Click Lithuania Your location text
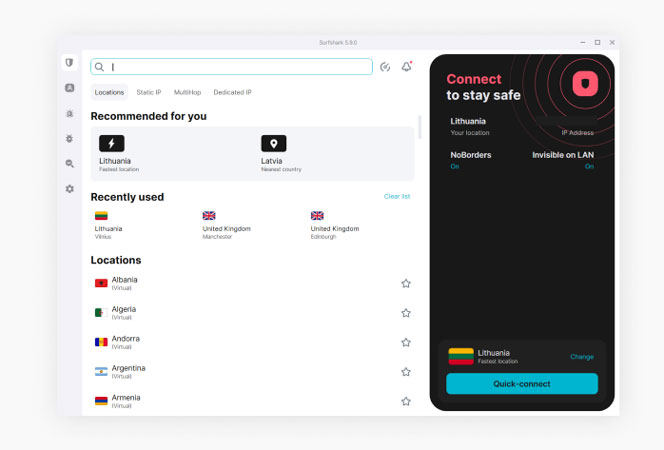Screen dimensions: 664x450 click(x=470, y=126)
